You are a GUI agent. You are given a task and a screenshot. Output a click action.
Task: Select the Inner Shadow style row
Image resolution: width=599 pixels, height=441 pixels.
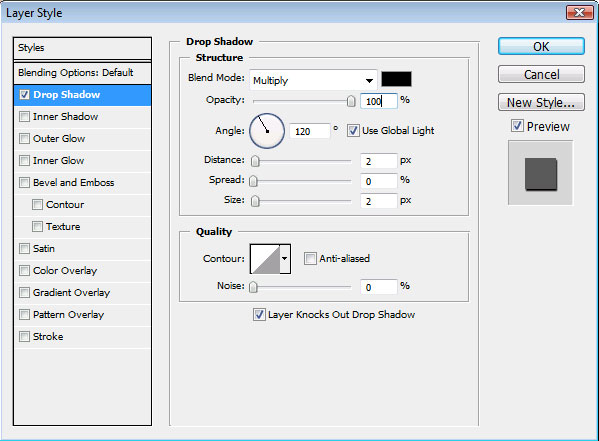click(82, 117)
